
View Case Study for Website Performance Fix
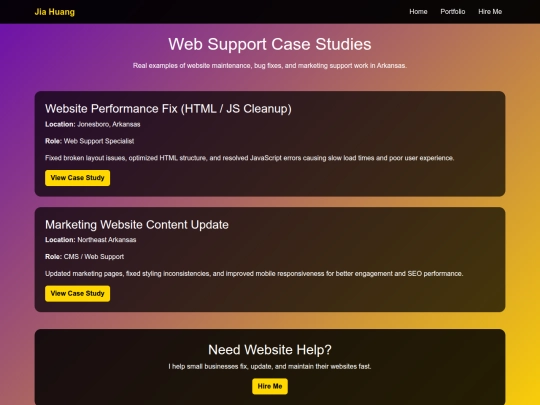click(77, 178)
